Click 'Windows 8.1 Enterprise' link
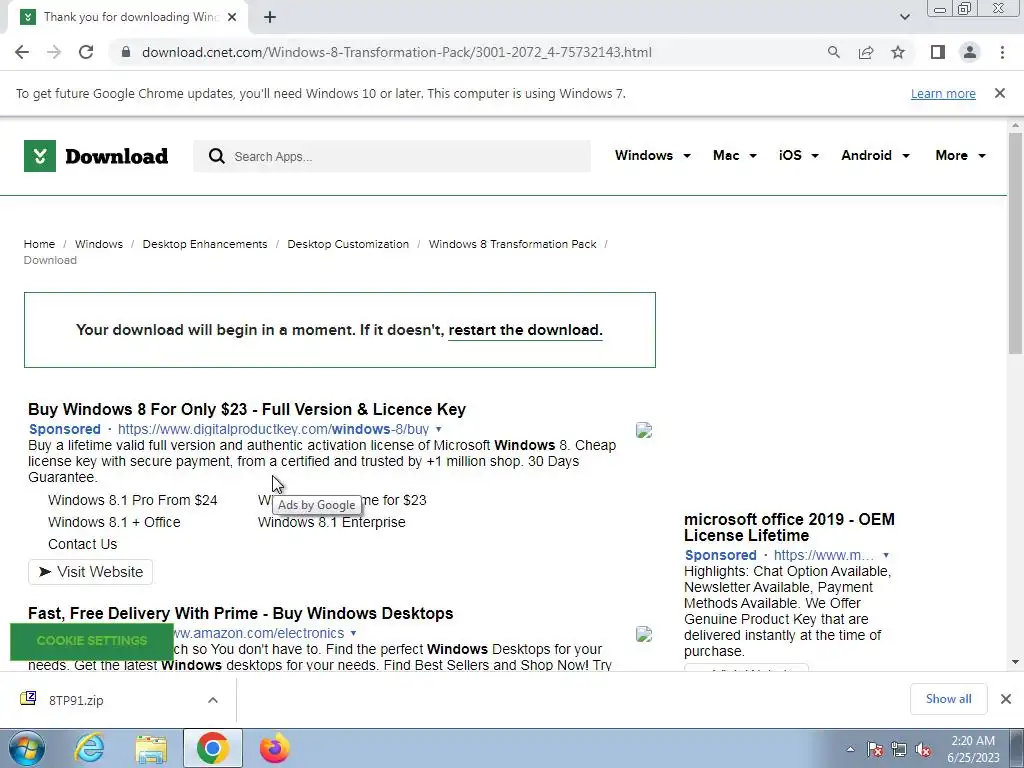 pyautogui.click(x=332, y=522)
